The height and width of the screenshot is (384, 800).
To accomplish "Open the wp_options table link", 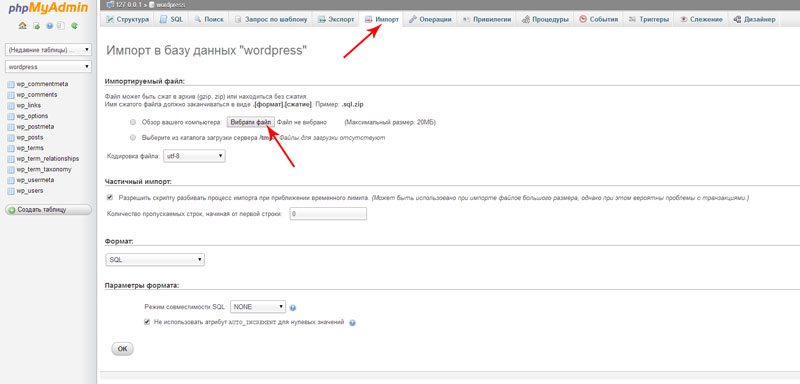I will 32,116.
